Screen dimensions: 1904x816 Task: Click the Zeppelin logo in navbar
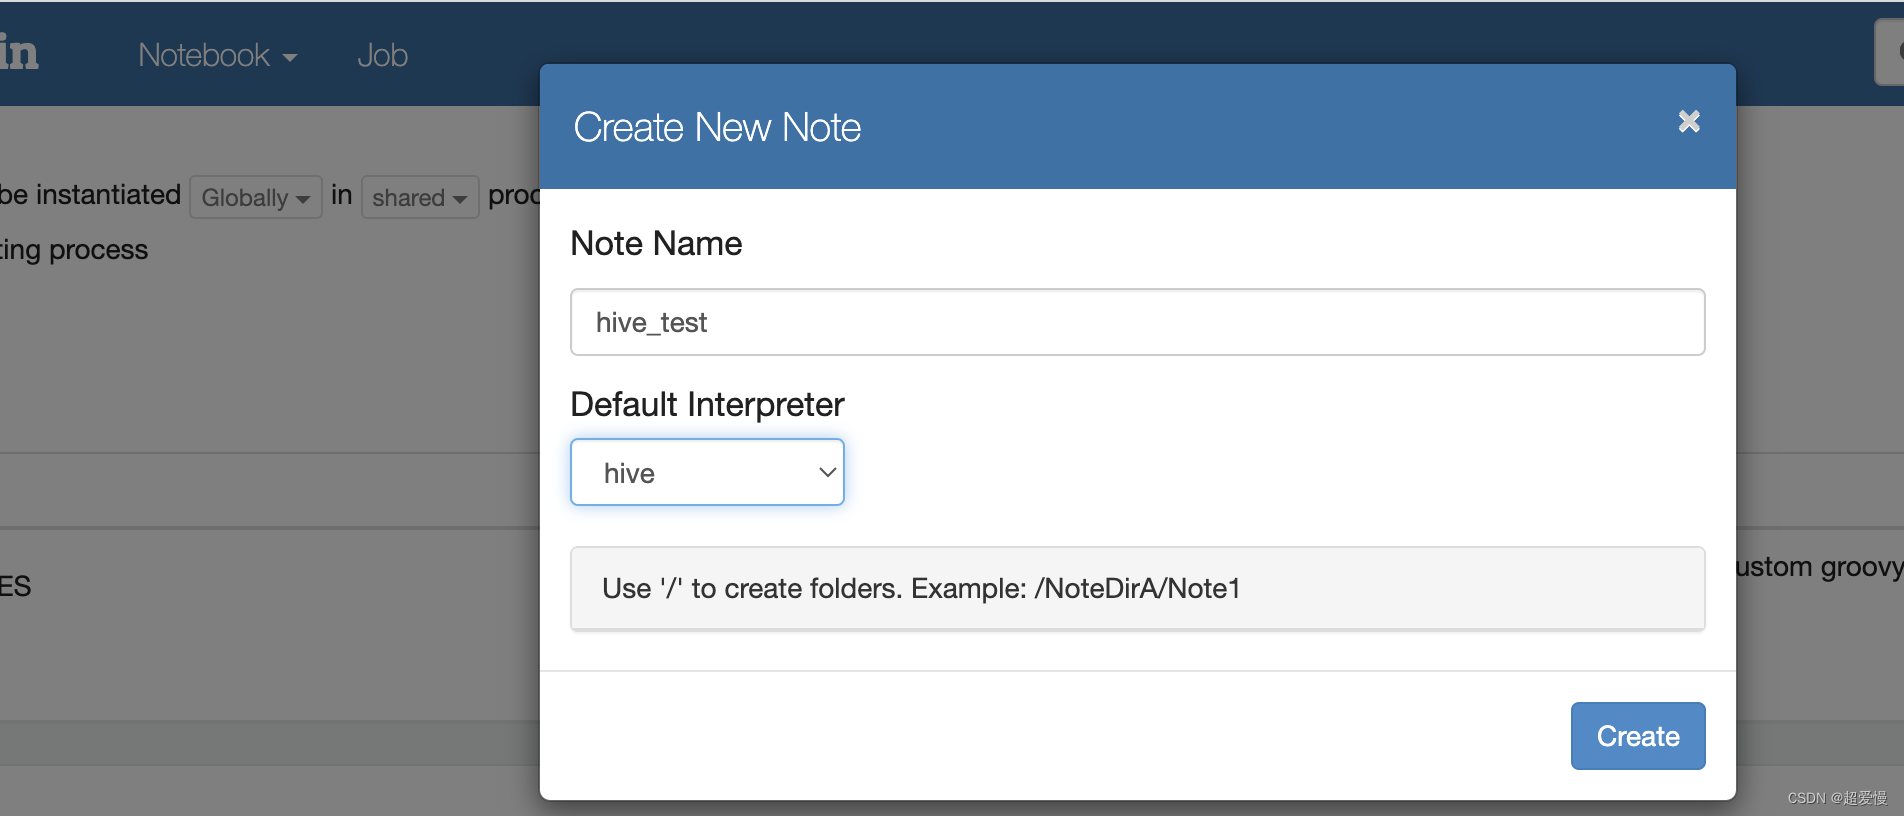(x=19, y=52)
